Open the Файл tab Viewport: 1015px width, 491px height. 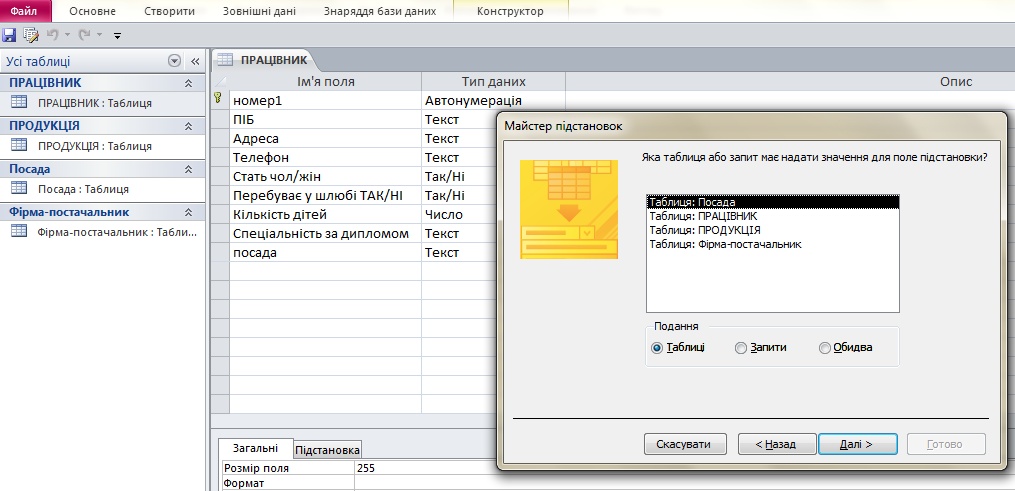[x=24, y=11]
